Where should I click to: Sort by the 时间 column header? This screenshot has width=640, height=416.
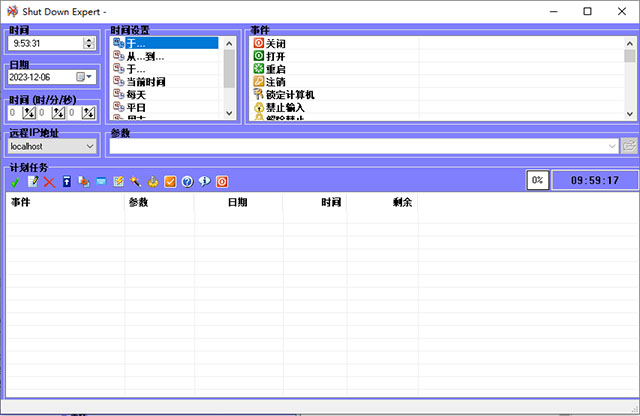315,202
